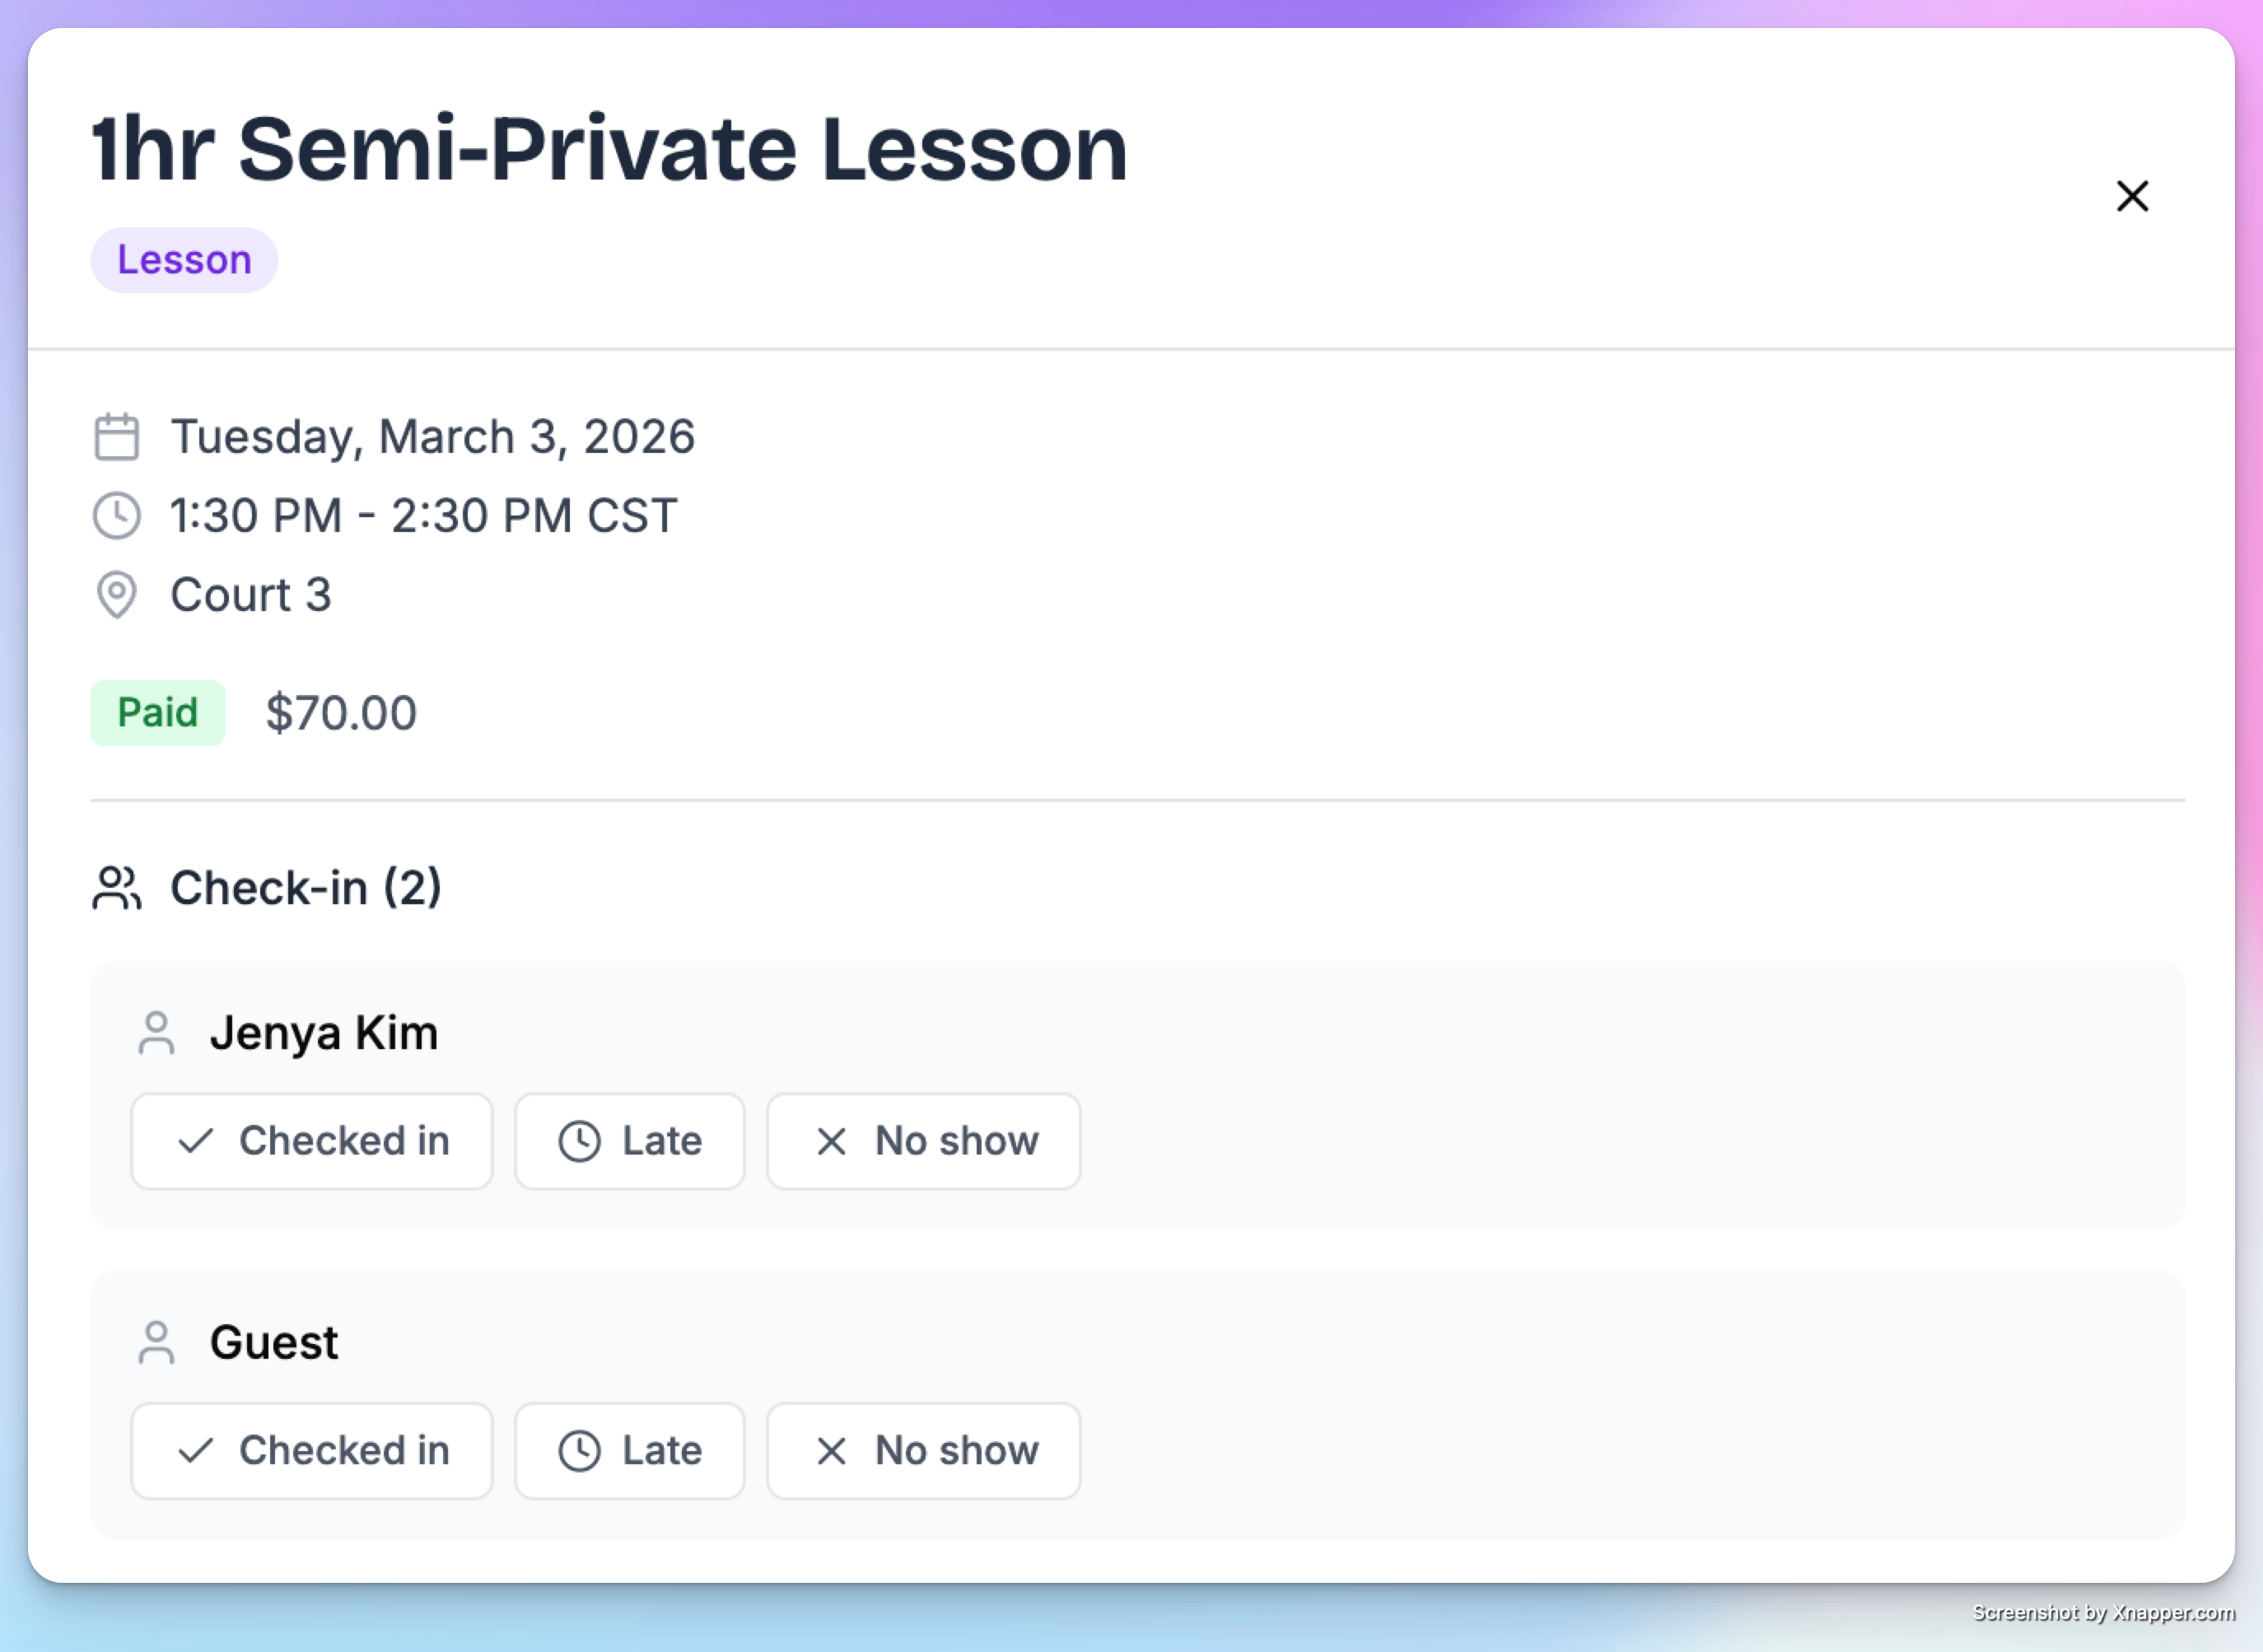Close the lesson details dialog
Viewport: 2263px width, 1652px height.
pyautogui.click(x=2132, y=196)
